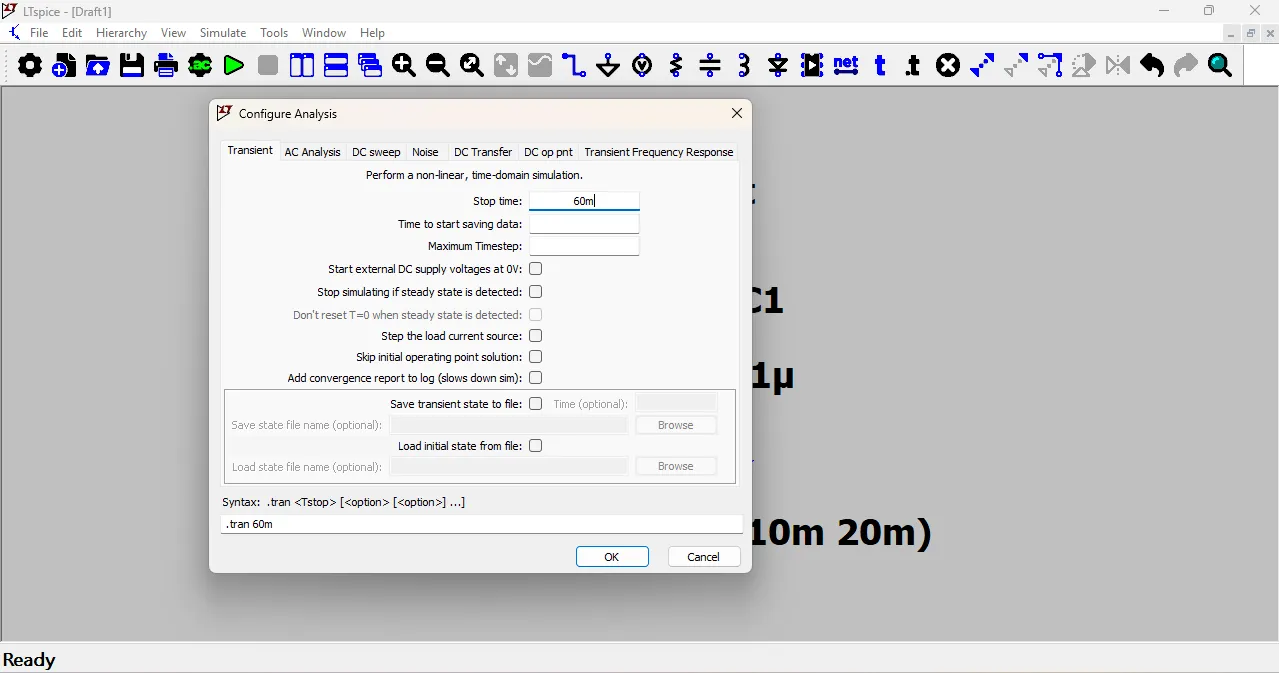Check Load initial state from file
The image size is (1279, 673).
[x=536, y=446]
